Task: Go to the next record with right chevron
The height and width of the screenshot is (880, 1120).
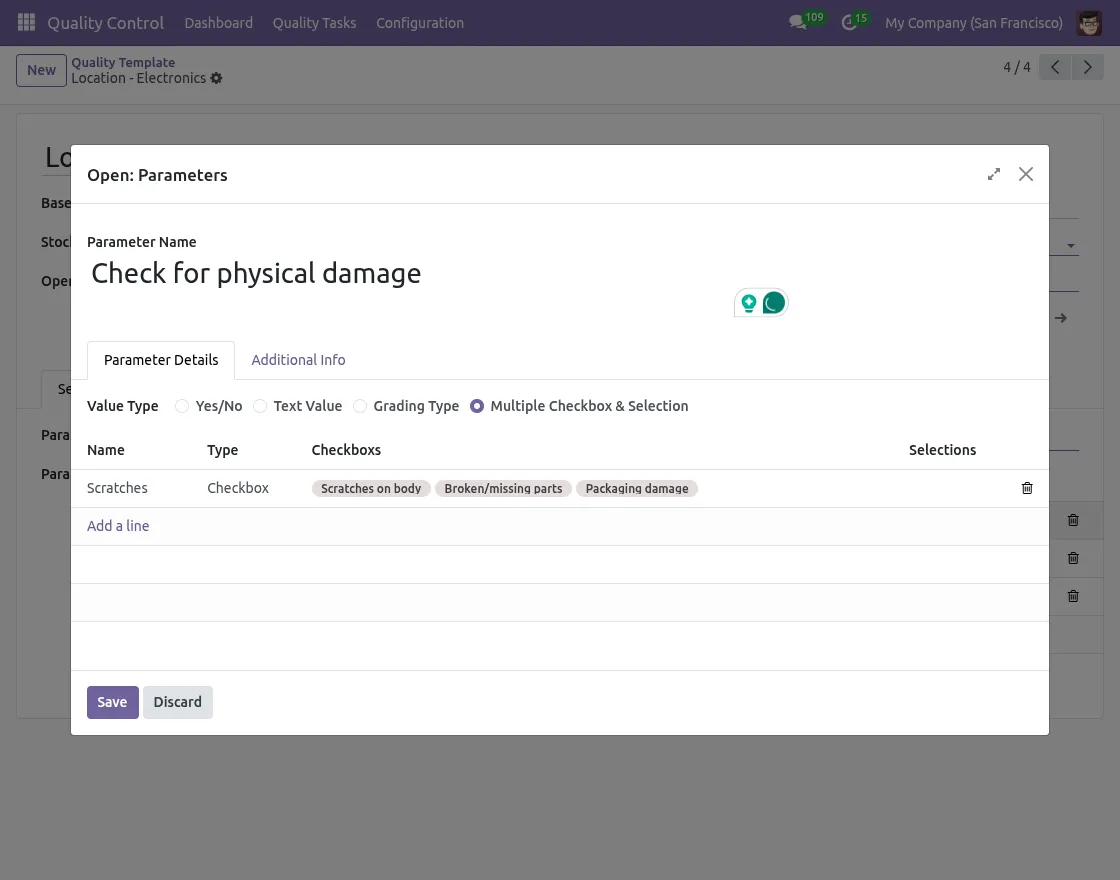Action: point(1088,67)
